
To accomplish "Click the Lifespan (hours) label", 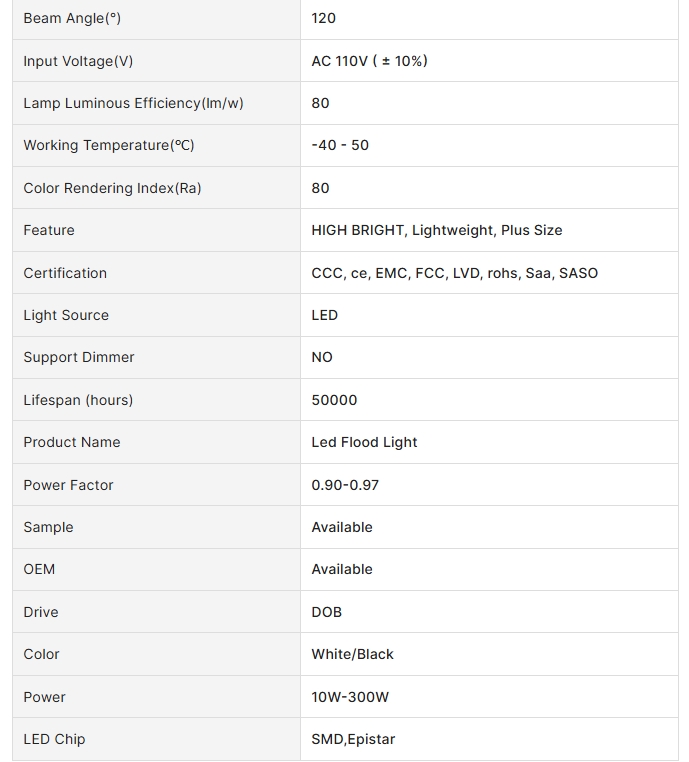I will pos(78,400).
